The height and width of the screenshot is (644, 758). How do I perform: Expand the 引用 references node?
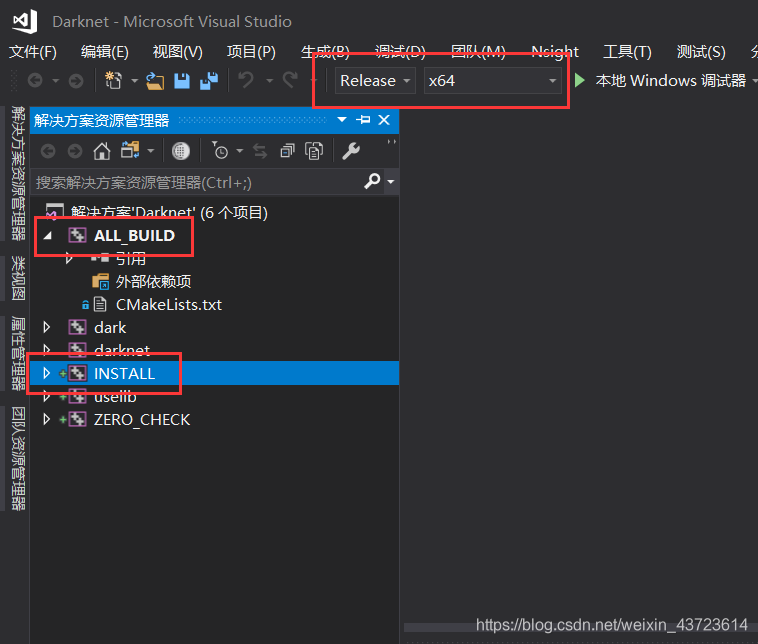point(69,258)
